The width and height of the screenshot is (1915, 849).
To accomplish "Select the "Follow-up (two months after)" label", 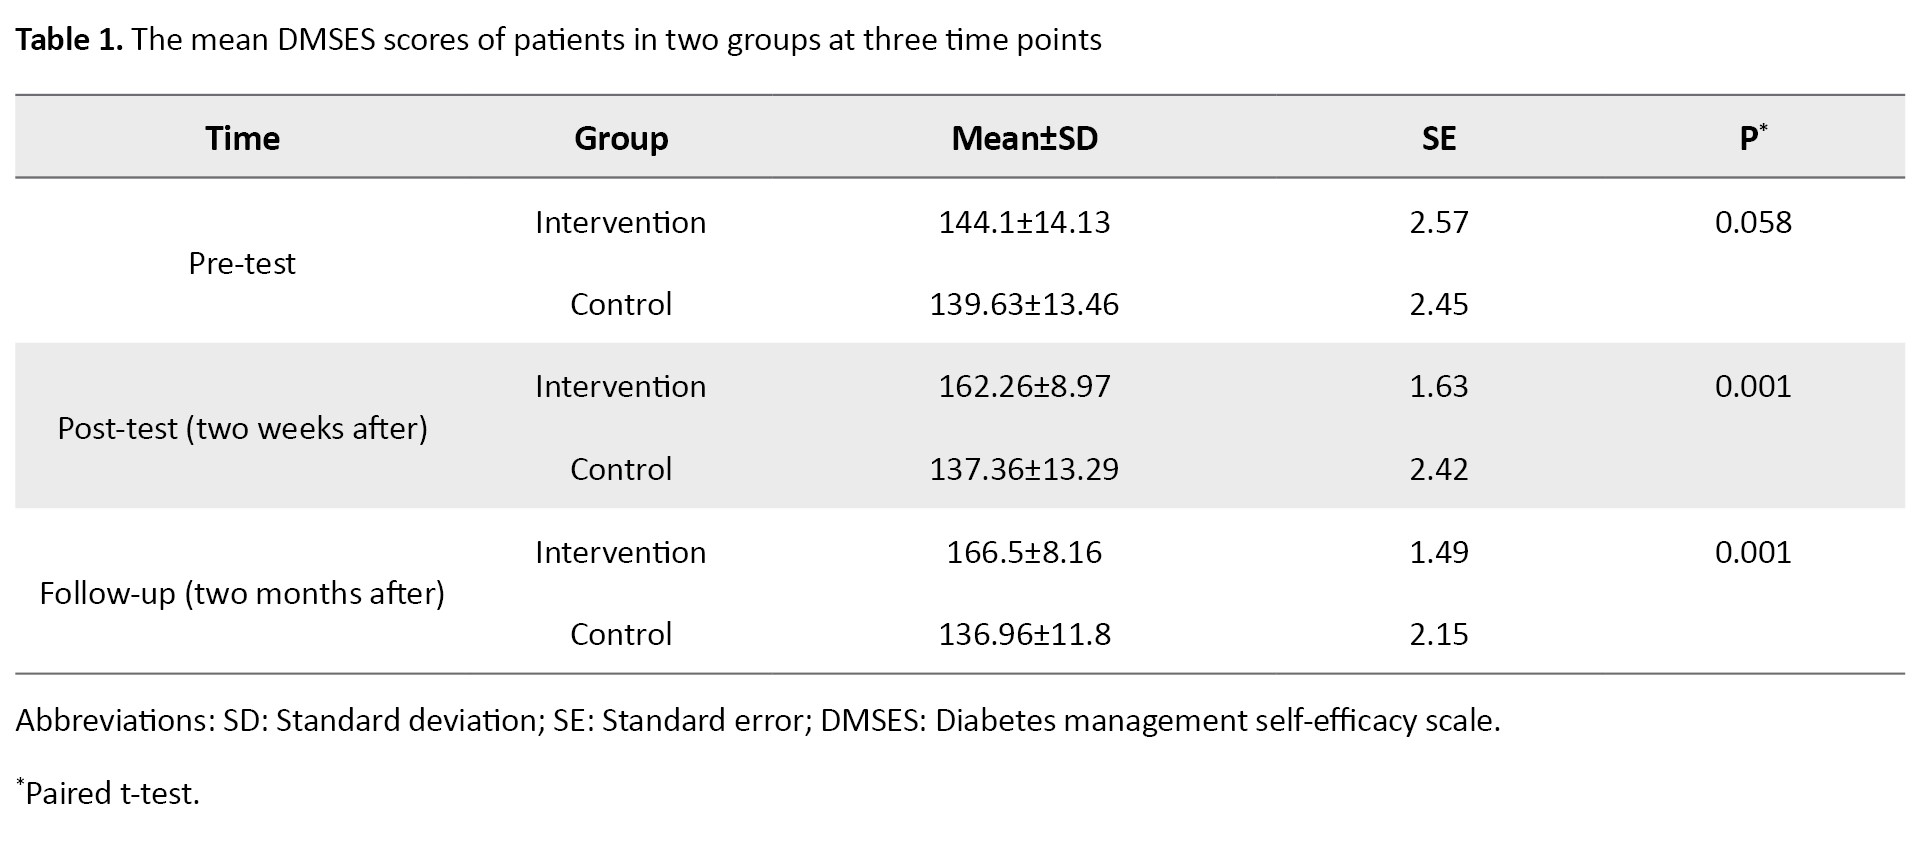I will coord(242,593).
